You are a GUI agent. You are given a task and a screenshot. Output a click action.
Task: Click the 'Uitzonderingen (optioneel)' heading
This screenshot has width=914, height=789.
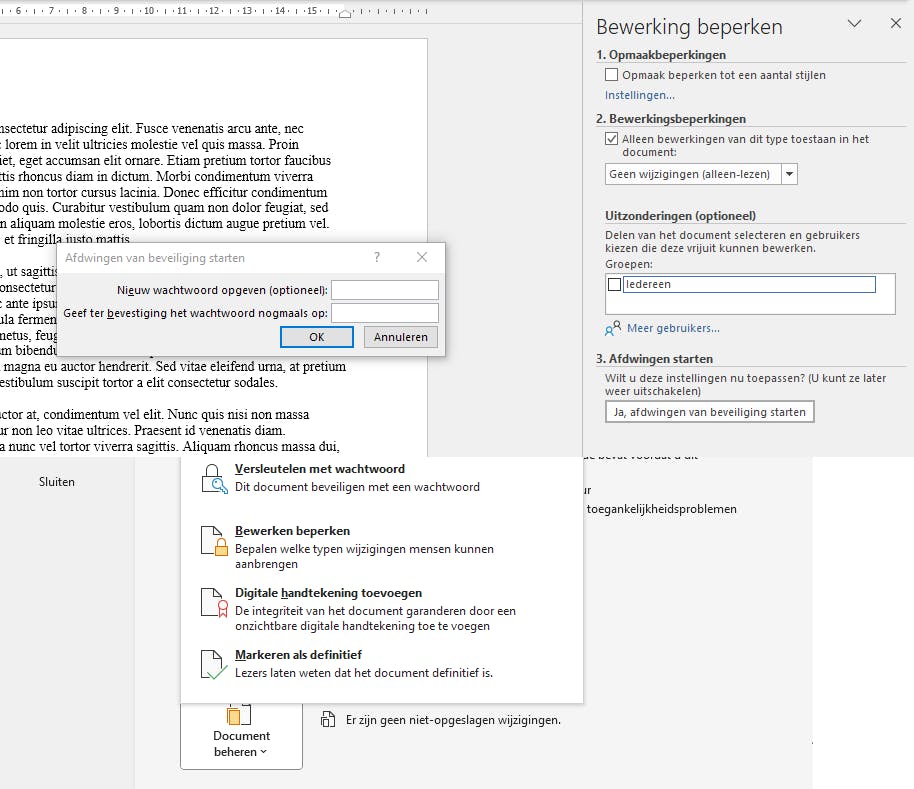pyautogui.click(x=680, y=216)
